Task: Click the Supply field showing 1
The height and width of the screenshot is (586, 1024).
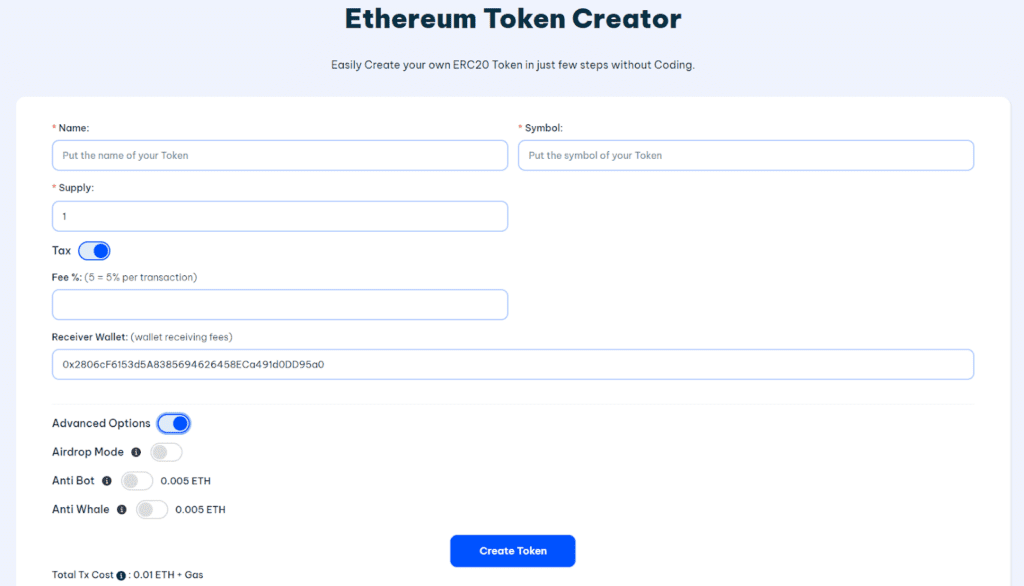Action: tap(280, 216)
